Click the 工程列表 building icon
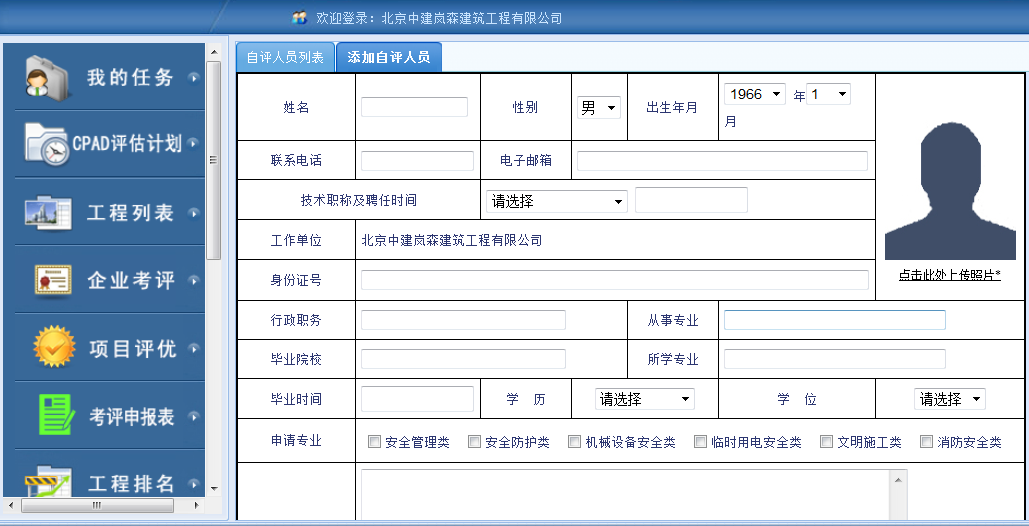The width and height of the screenshot is (1029, 526). tap(46, 212)
